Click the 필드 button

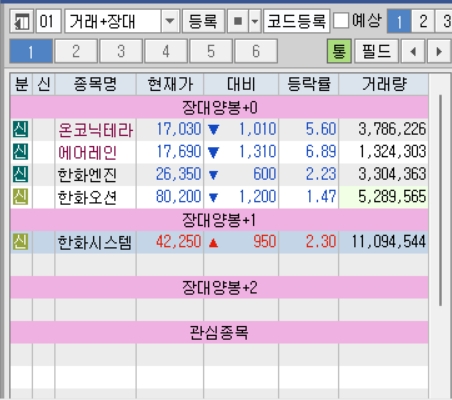pyautogui.click(x=376, y=51)
